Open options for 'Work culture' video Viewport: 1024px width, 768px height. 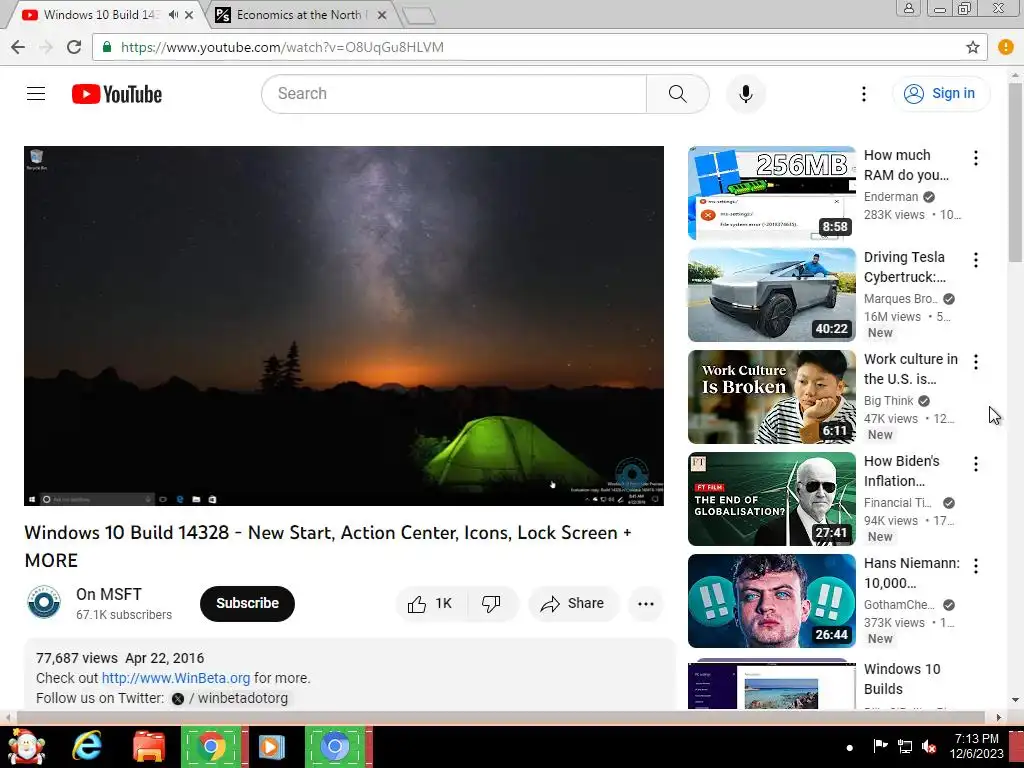[976, 362]
